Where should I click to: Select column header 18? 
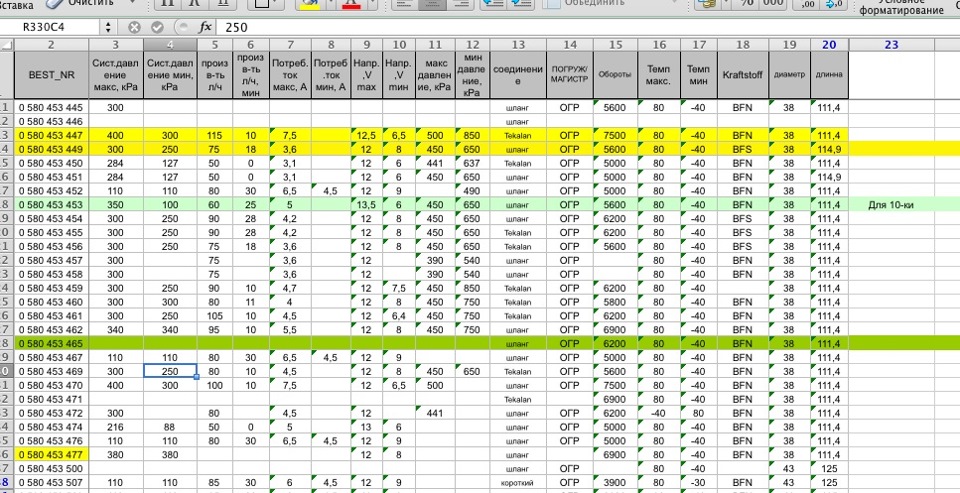pos(743,45)
